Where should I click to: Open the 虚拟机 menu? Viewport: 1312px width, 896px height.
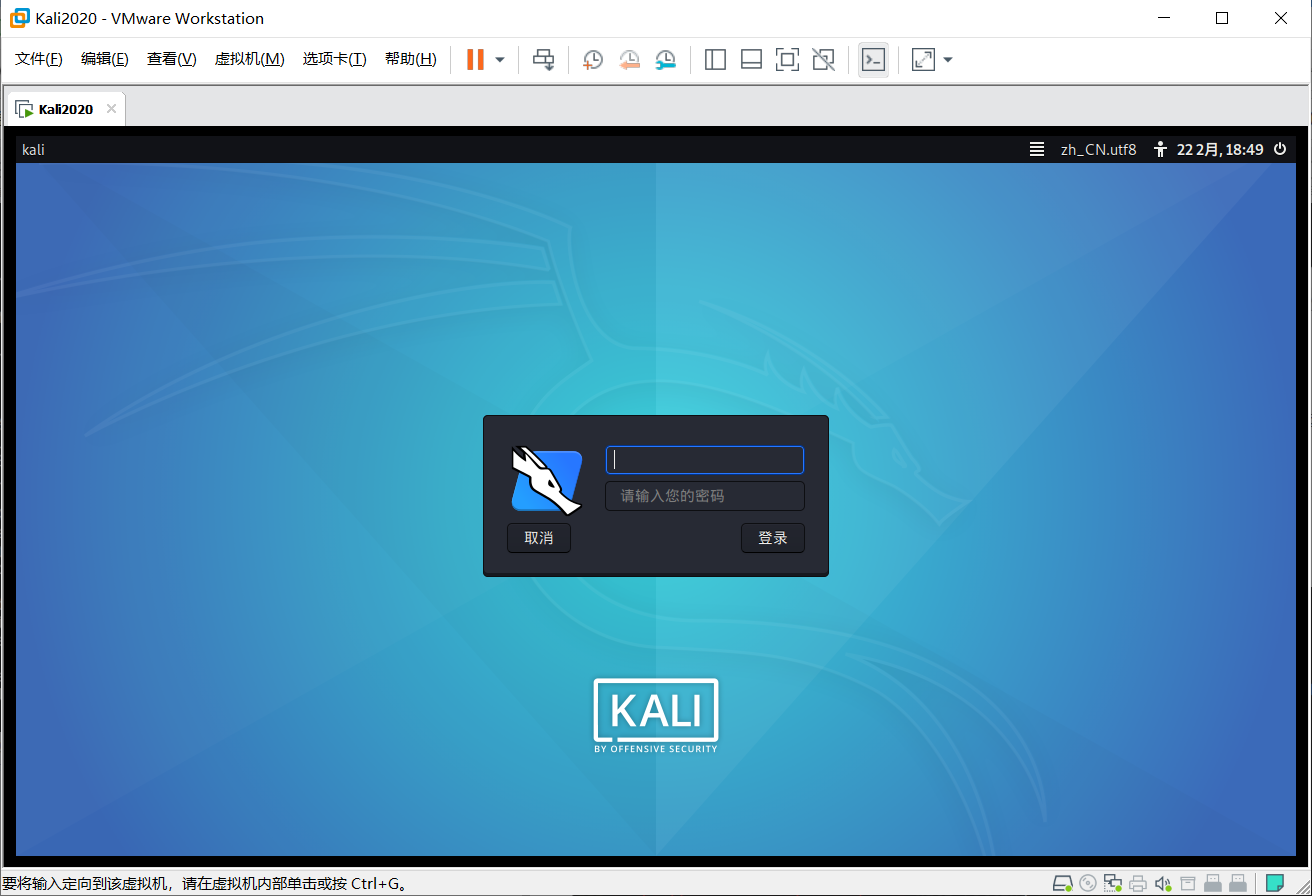(249, 58)
